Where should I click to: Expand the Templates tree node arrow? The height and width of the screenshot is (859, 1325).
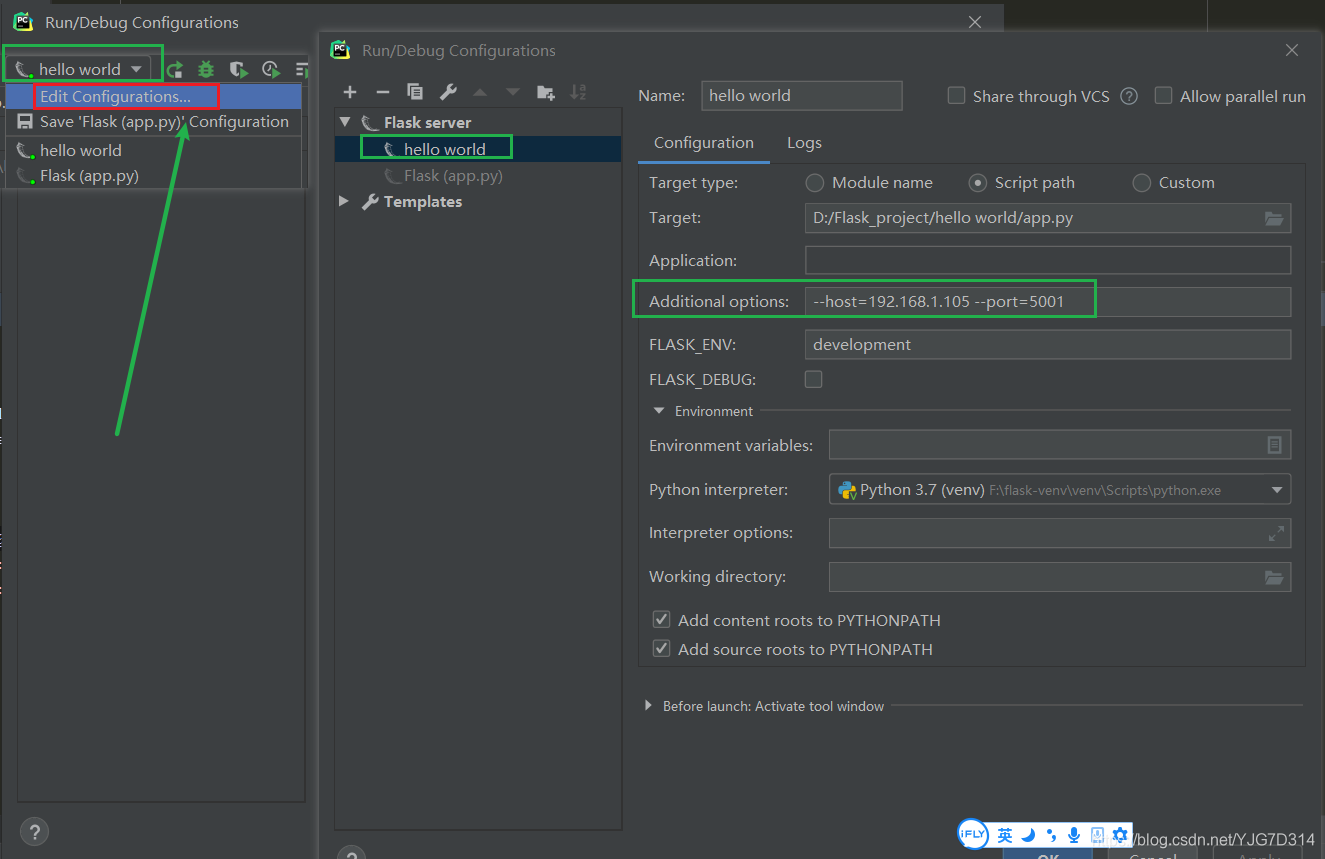tap(344, 201)
